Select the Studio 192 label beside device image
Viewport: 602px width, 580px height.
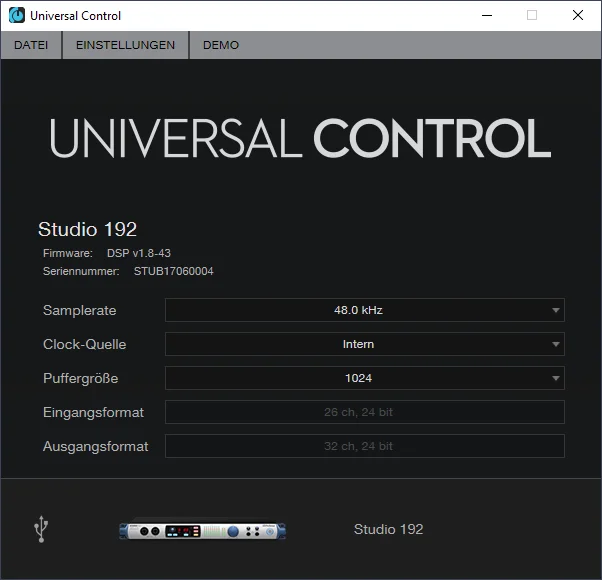(388, 529)
